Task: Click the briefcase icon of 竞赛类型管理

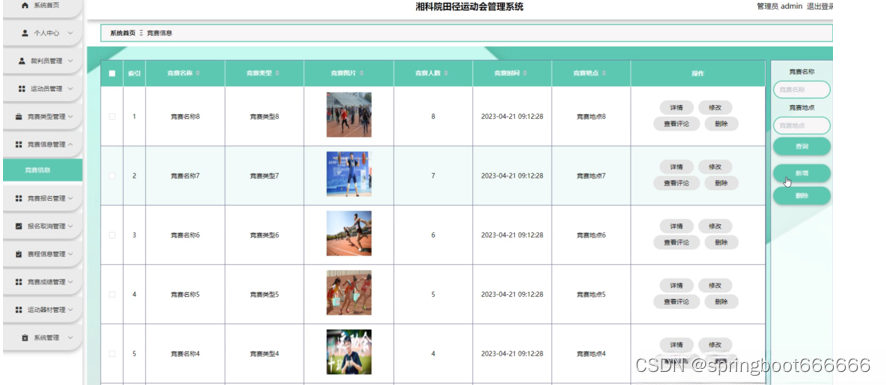Action: tap(19, 116)
